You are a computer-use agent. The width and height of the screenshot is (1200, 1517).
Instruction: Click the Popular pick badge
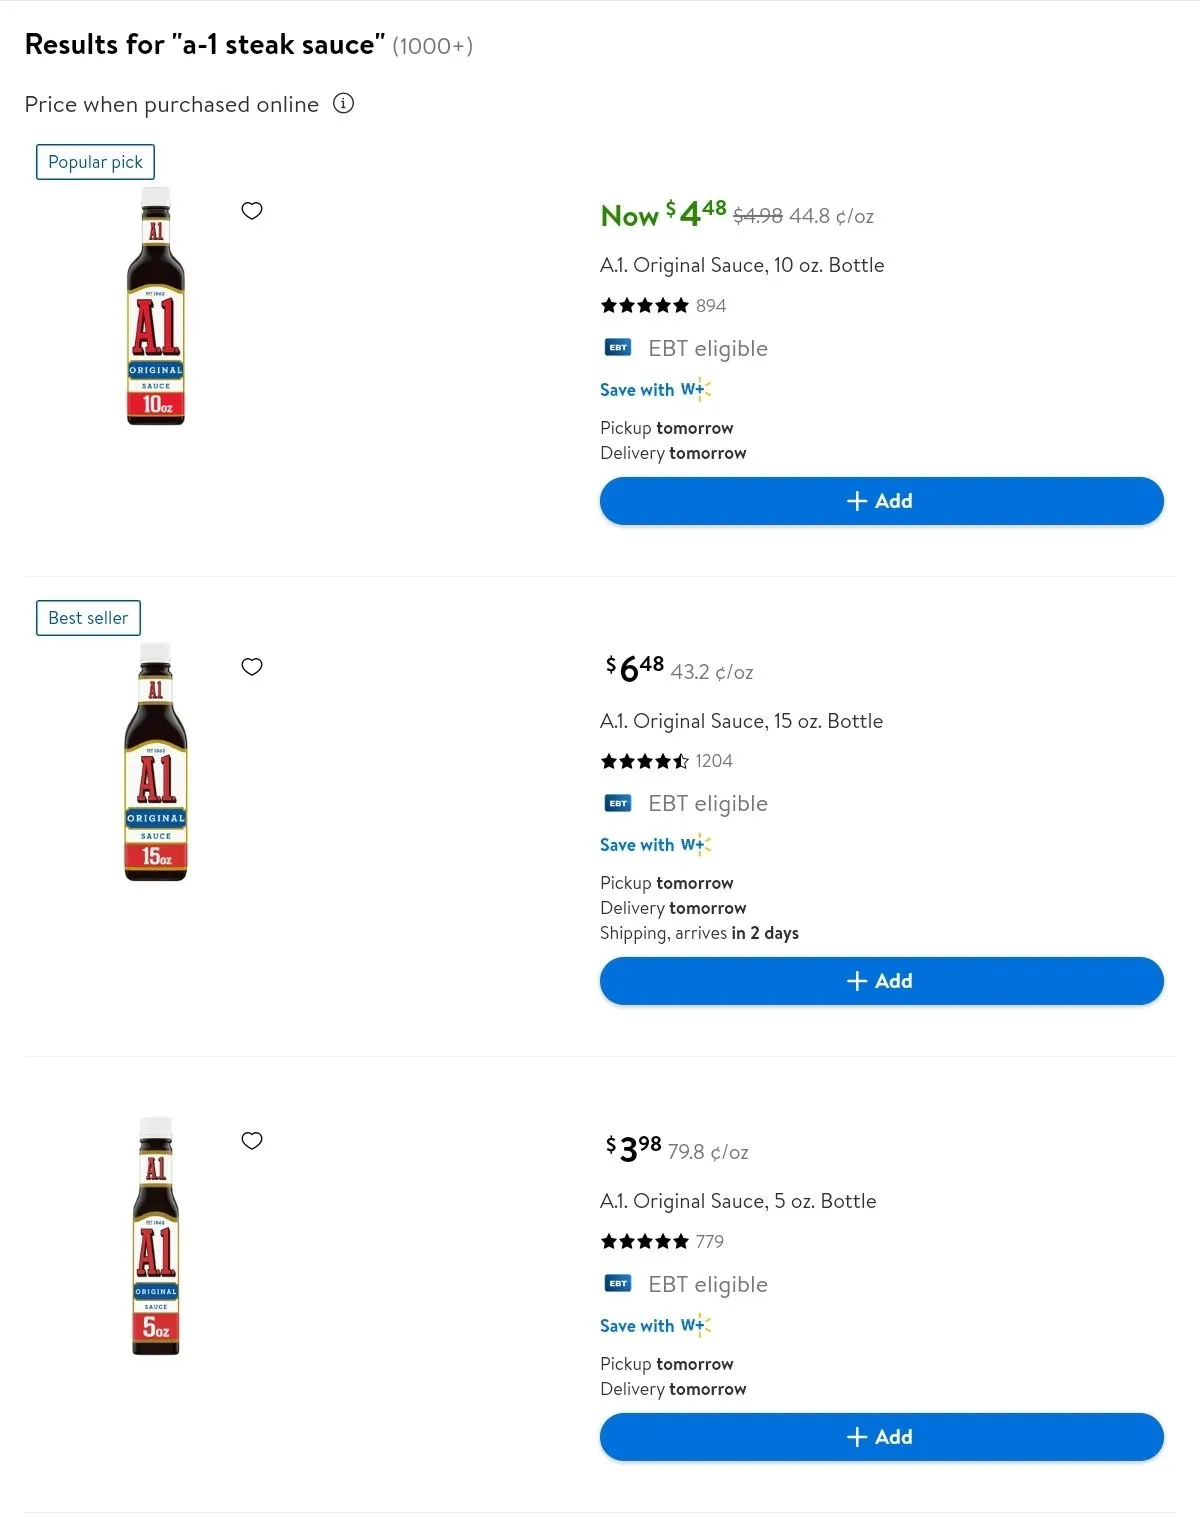click(95, 162)
